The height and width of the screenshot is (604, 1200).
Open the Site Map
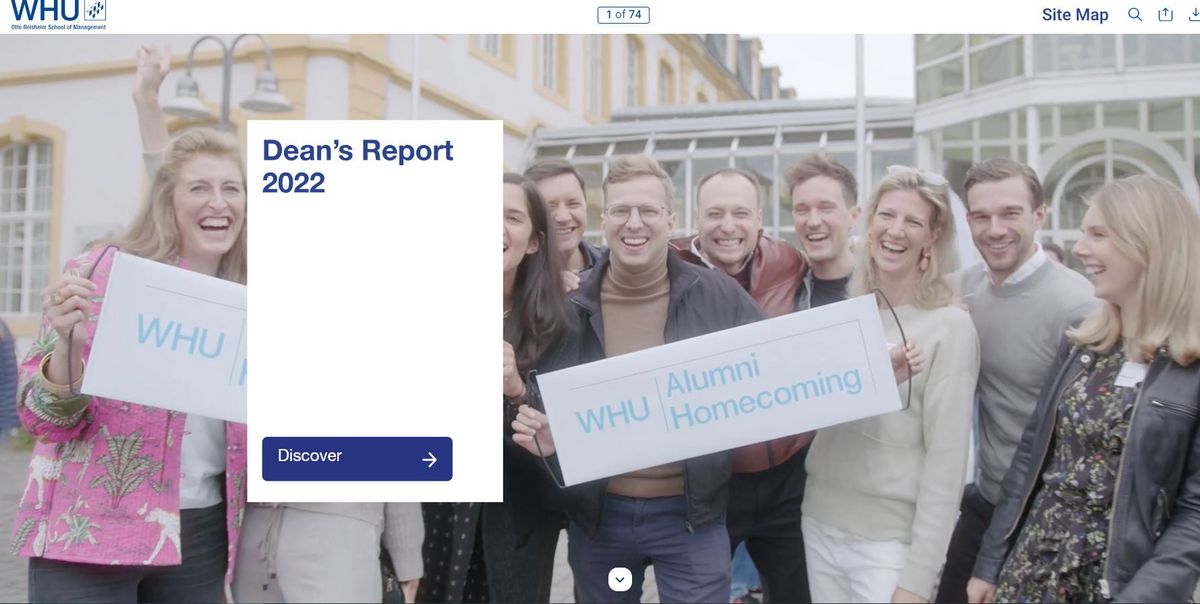pyautogui.click(x=1075, y=14)
